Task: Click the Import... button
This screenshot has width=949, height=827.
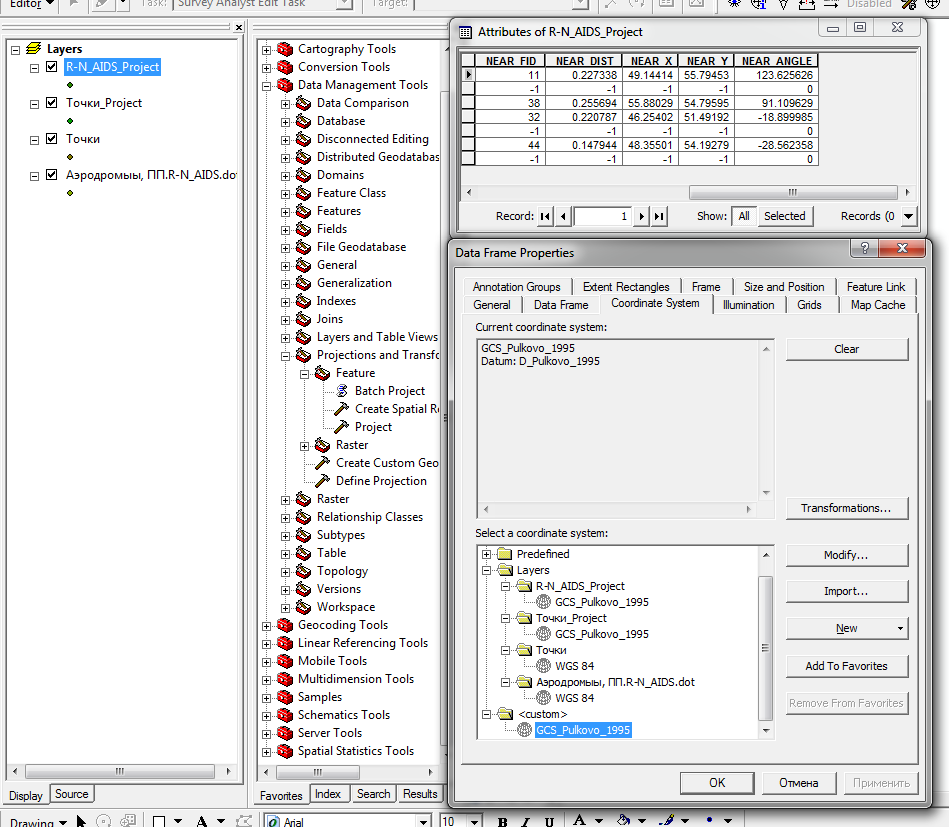Action: tap(847, 591)
